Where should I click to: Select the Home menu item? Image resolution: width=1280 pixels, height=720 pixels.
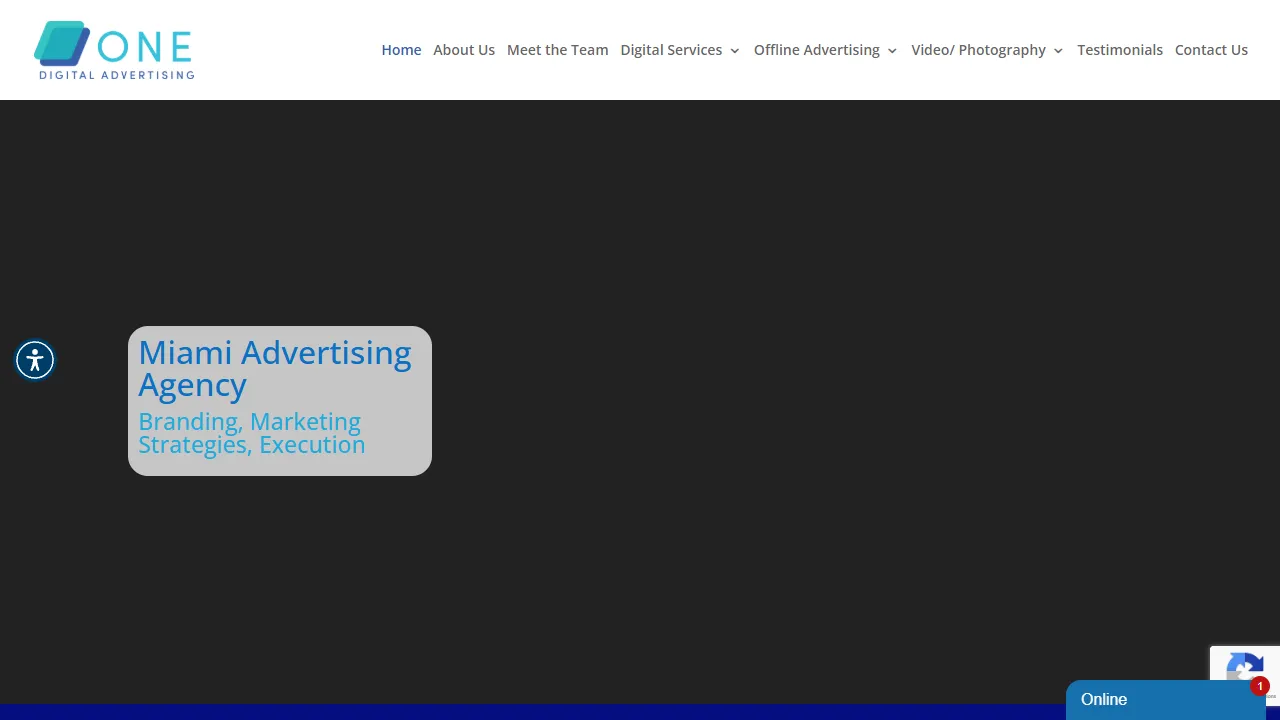pos(401,50)
